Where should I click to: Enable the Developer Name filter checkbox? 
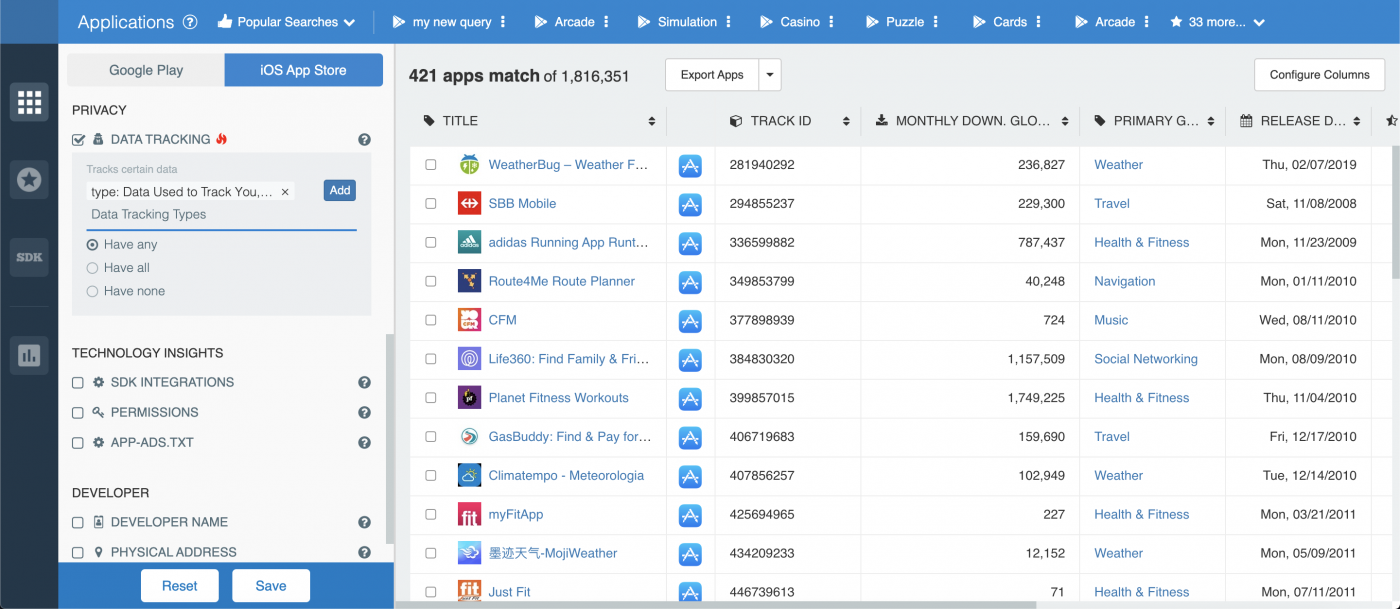pyautogui.click(x=78, y=523)
